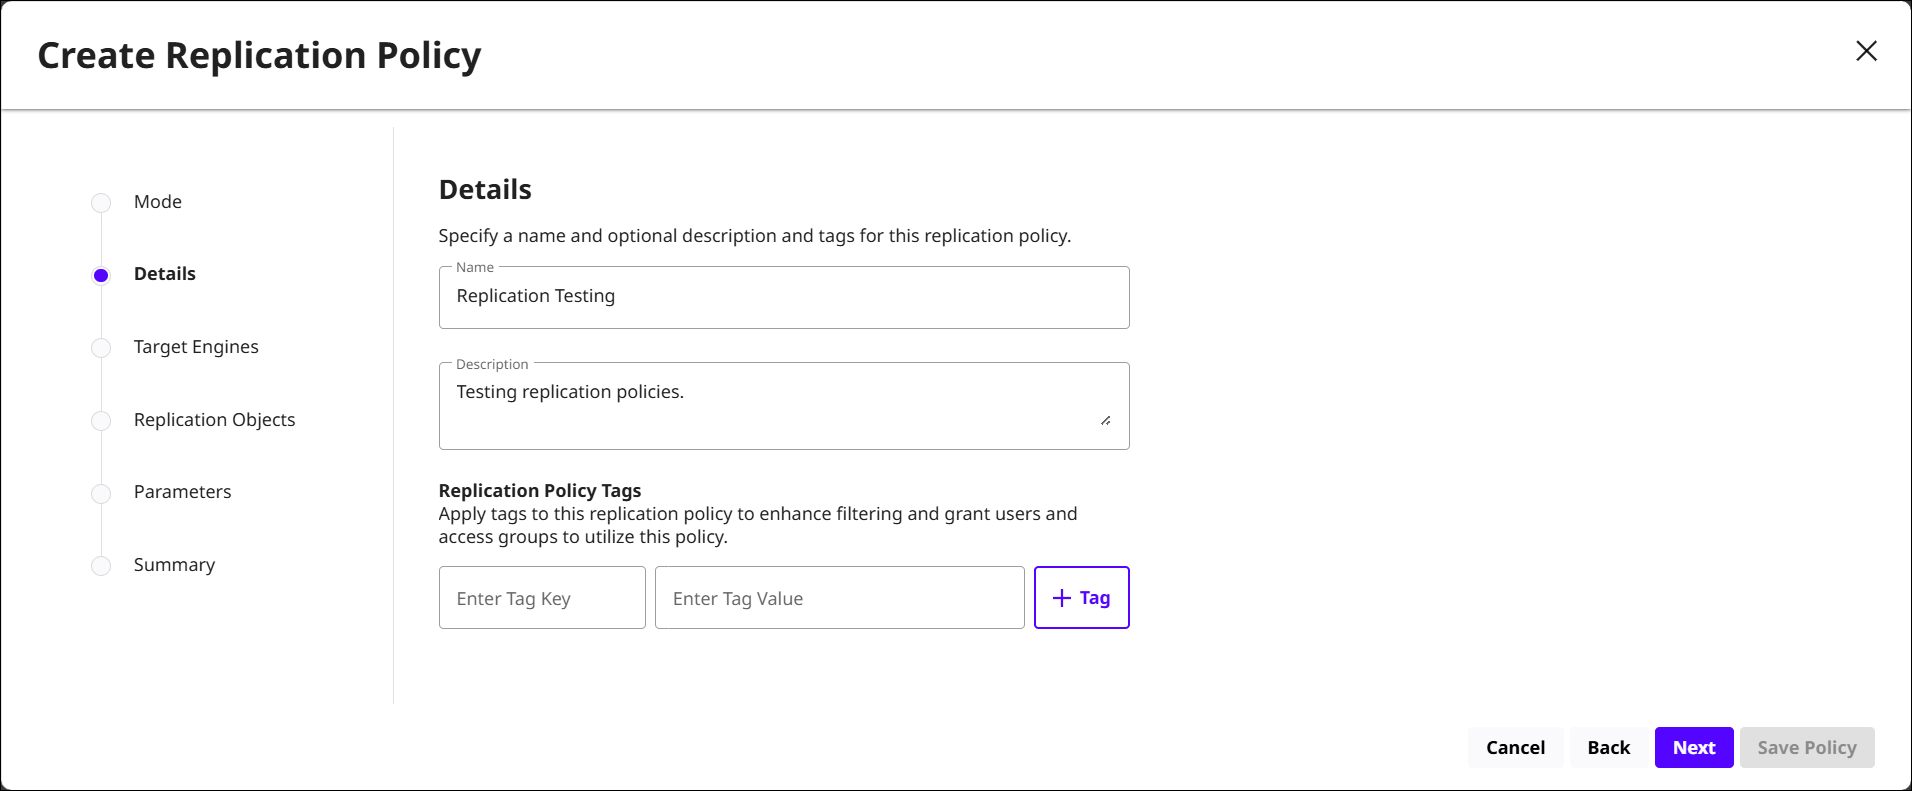The height and width of the screenshot is (791, 1912).
Task: Click Cancel to discard the policy
Action: pyautogui.click(x=1515, y=748)
